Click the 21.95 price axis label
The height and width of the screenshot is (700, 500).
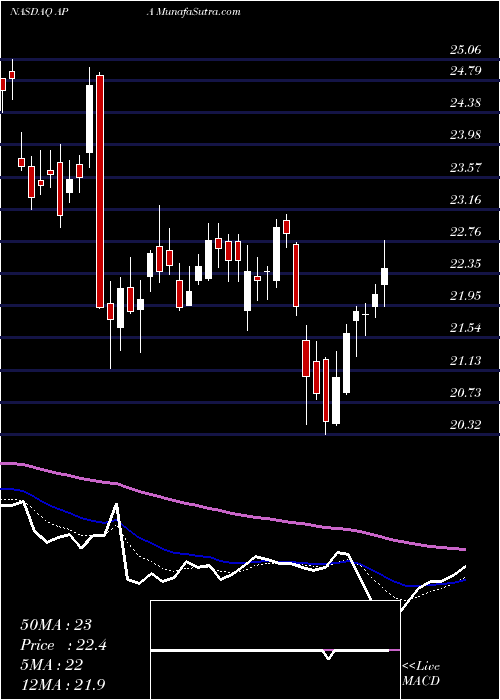coord(466,296)
